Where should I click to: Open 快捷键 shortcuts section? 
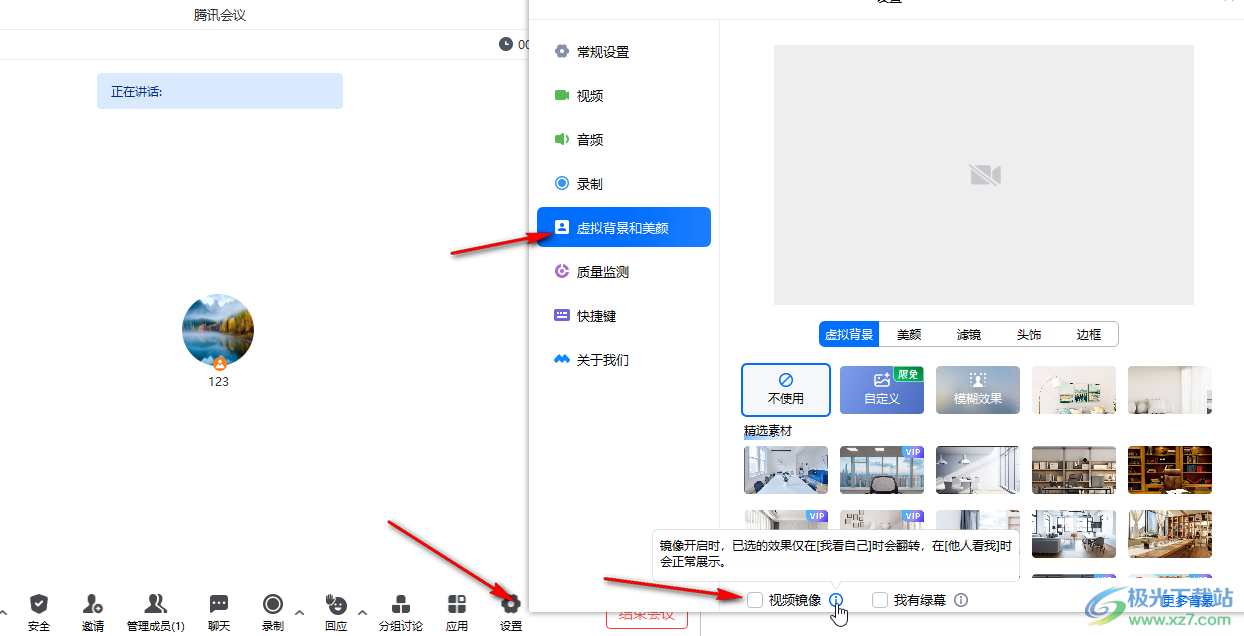click(624, 316)
